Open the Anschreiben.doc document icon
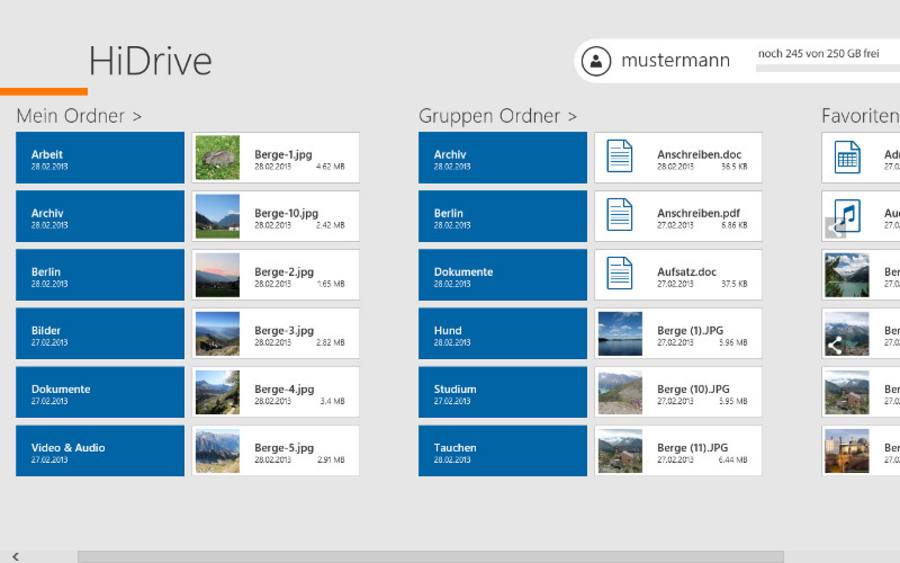The height and width of the screenshot is (563, 900). (x=619, y=156)
